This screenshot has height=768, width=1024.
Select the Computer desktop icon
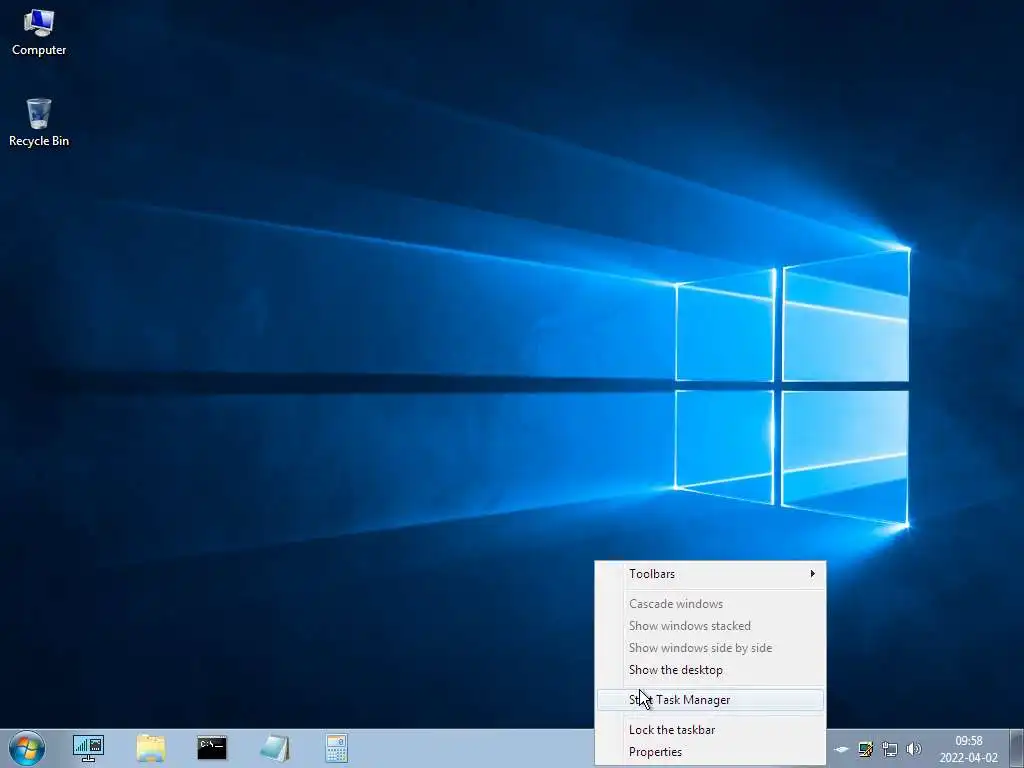tap(39, 33)
